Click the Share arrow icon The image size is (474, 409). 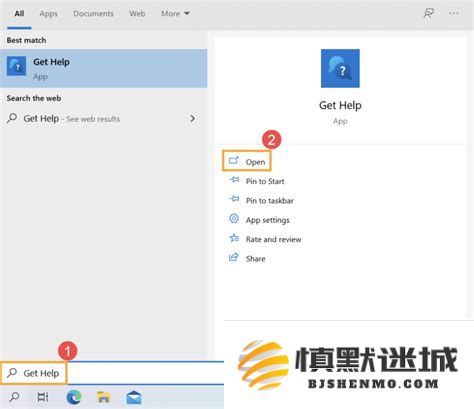(234, 257)
